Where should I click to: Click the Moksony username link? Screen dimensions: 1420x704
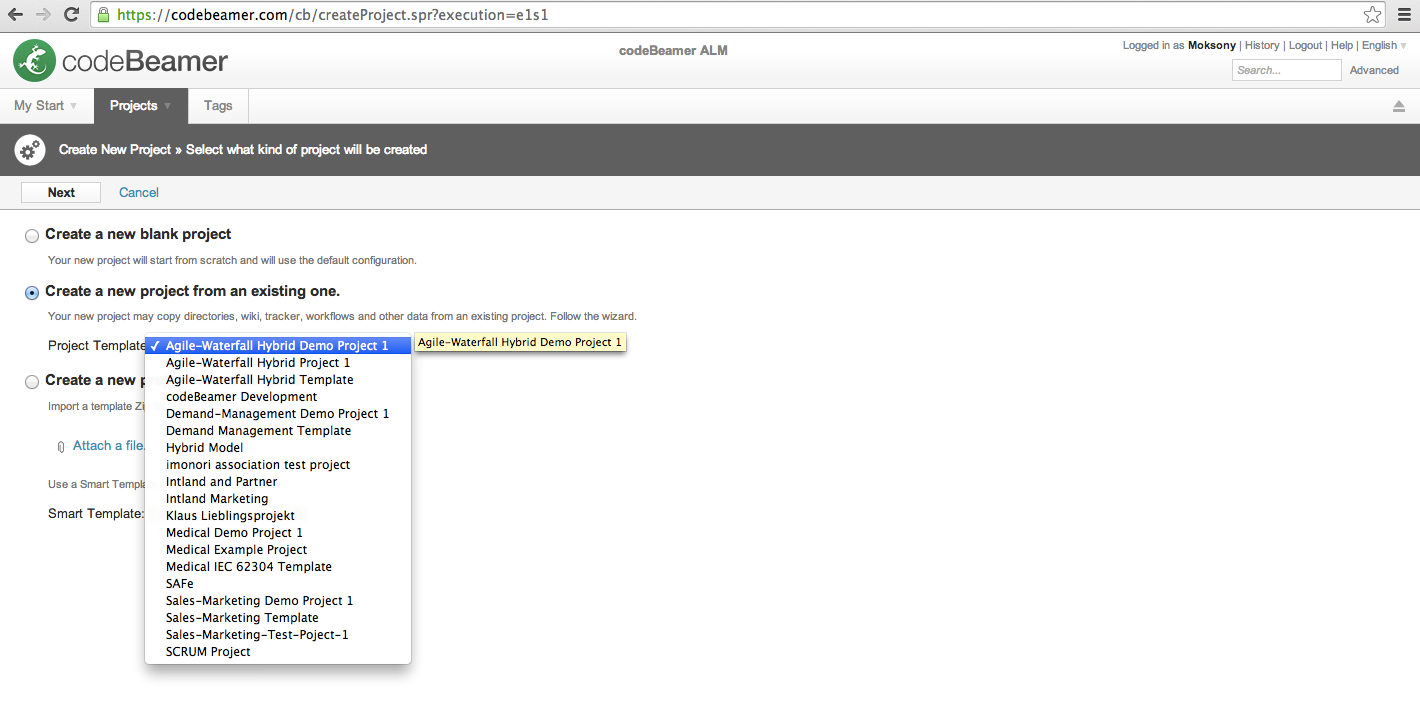(1212, 45)
